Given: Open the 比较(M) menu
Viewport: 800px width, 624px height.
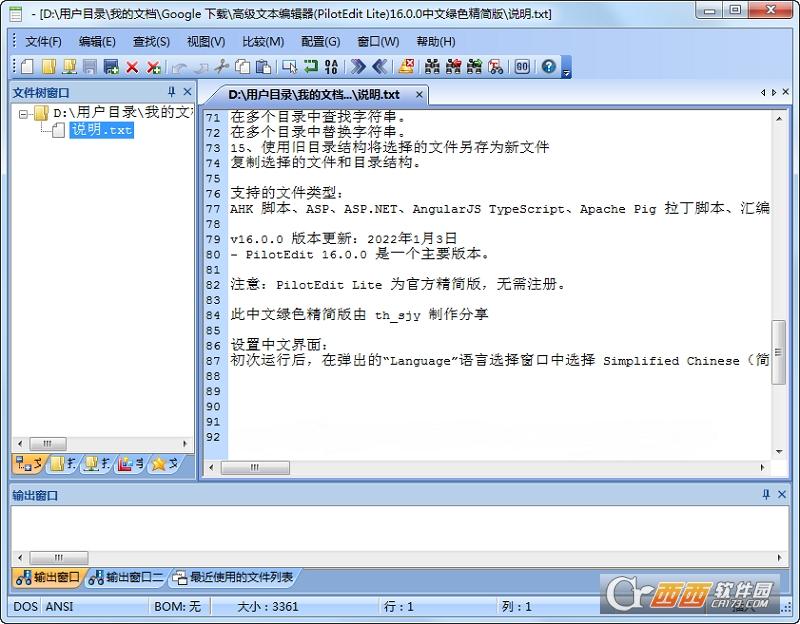Looking at the screenshot, I should click(263, 42).
